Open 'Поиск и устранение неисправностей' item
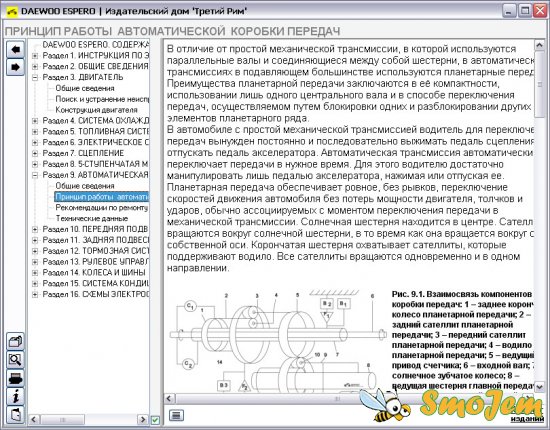 (x=102, y=99)
